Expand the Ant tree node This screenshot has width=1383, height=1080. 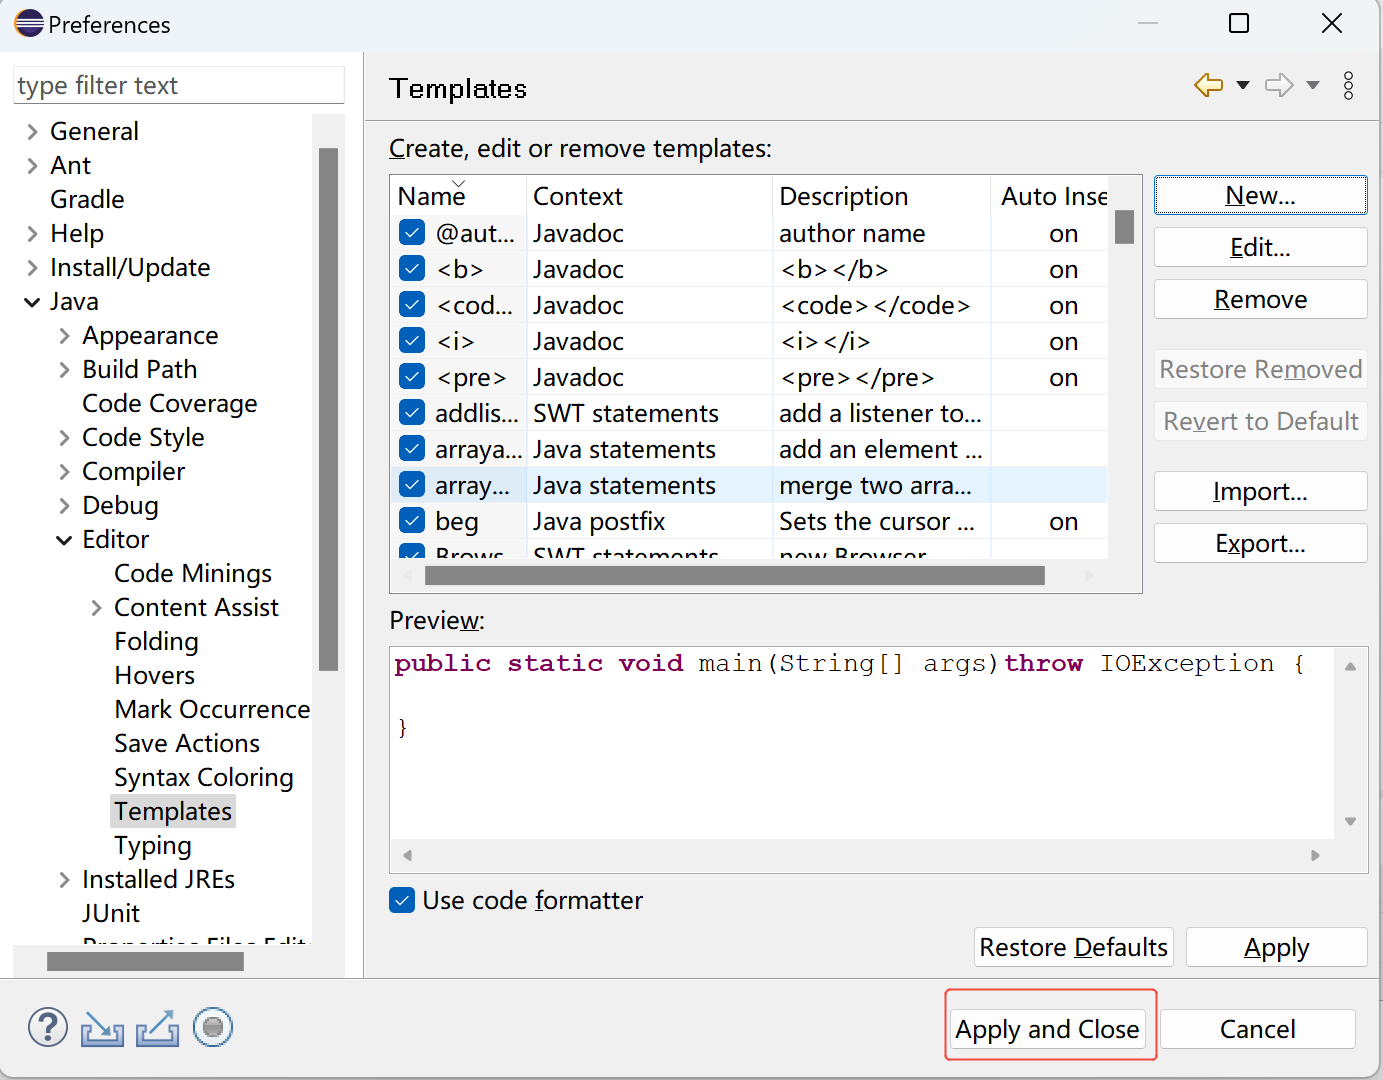pyautogui.click(x=32, y=166)
